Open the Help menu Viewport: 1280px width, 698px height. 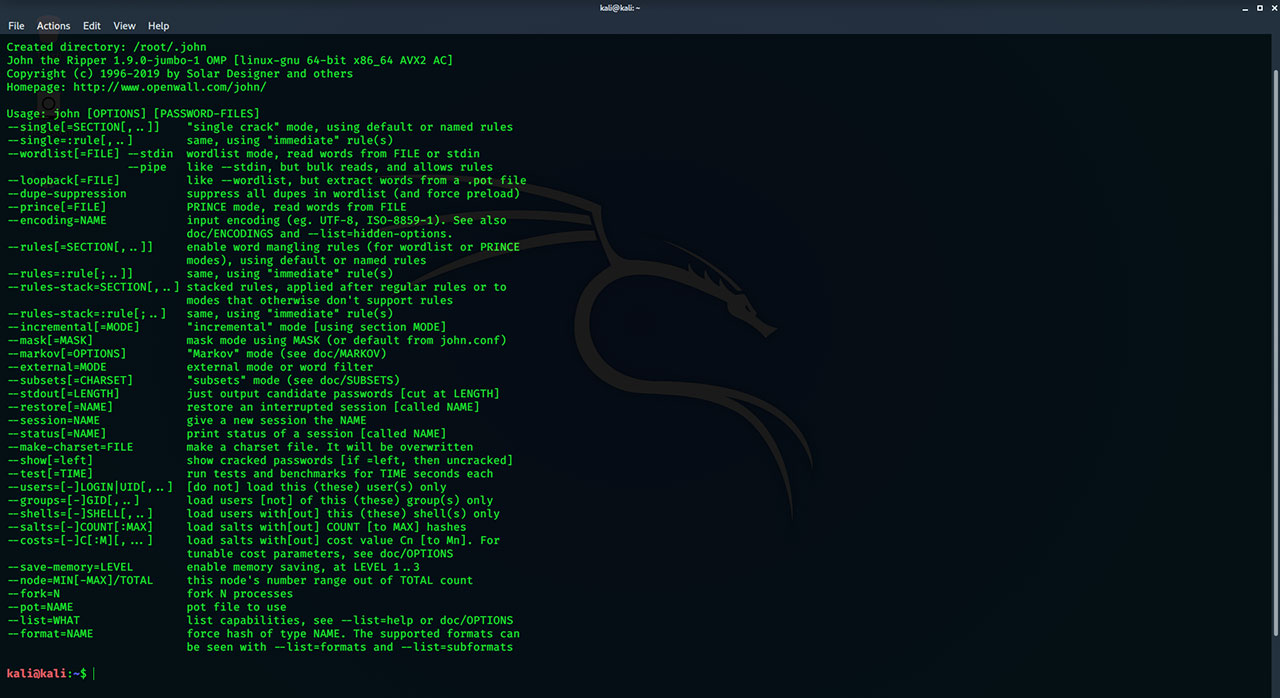coord(158,25)
